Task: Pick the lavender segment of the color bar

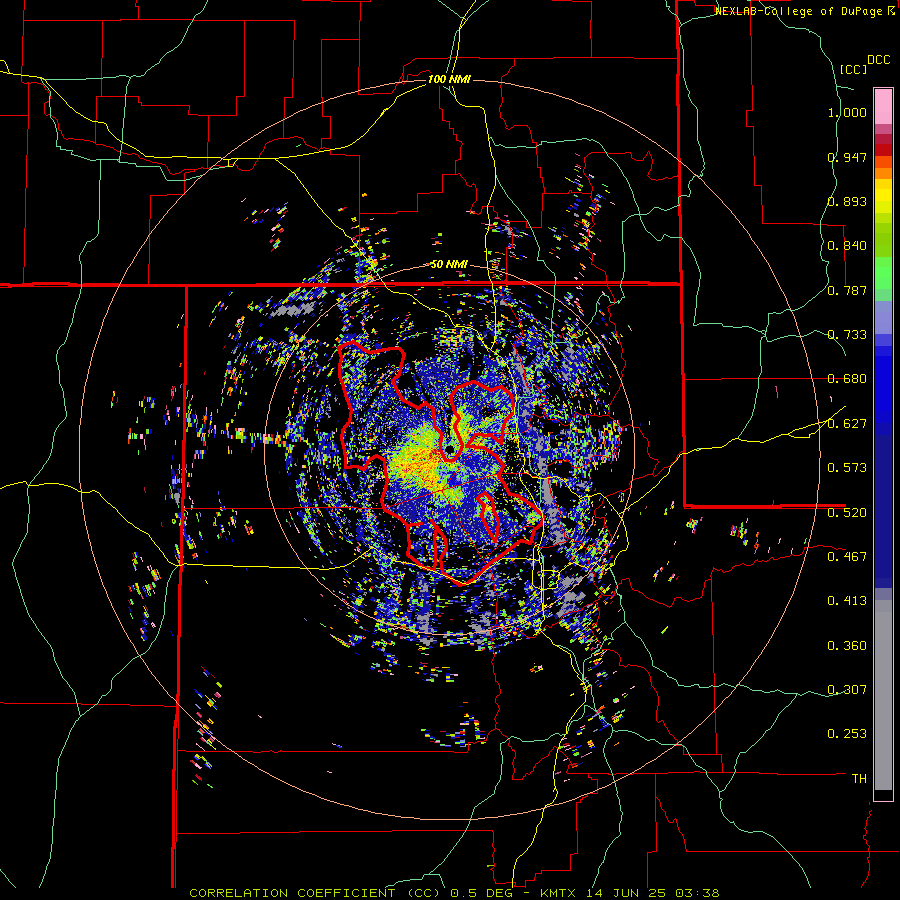Action: [883, 317]
